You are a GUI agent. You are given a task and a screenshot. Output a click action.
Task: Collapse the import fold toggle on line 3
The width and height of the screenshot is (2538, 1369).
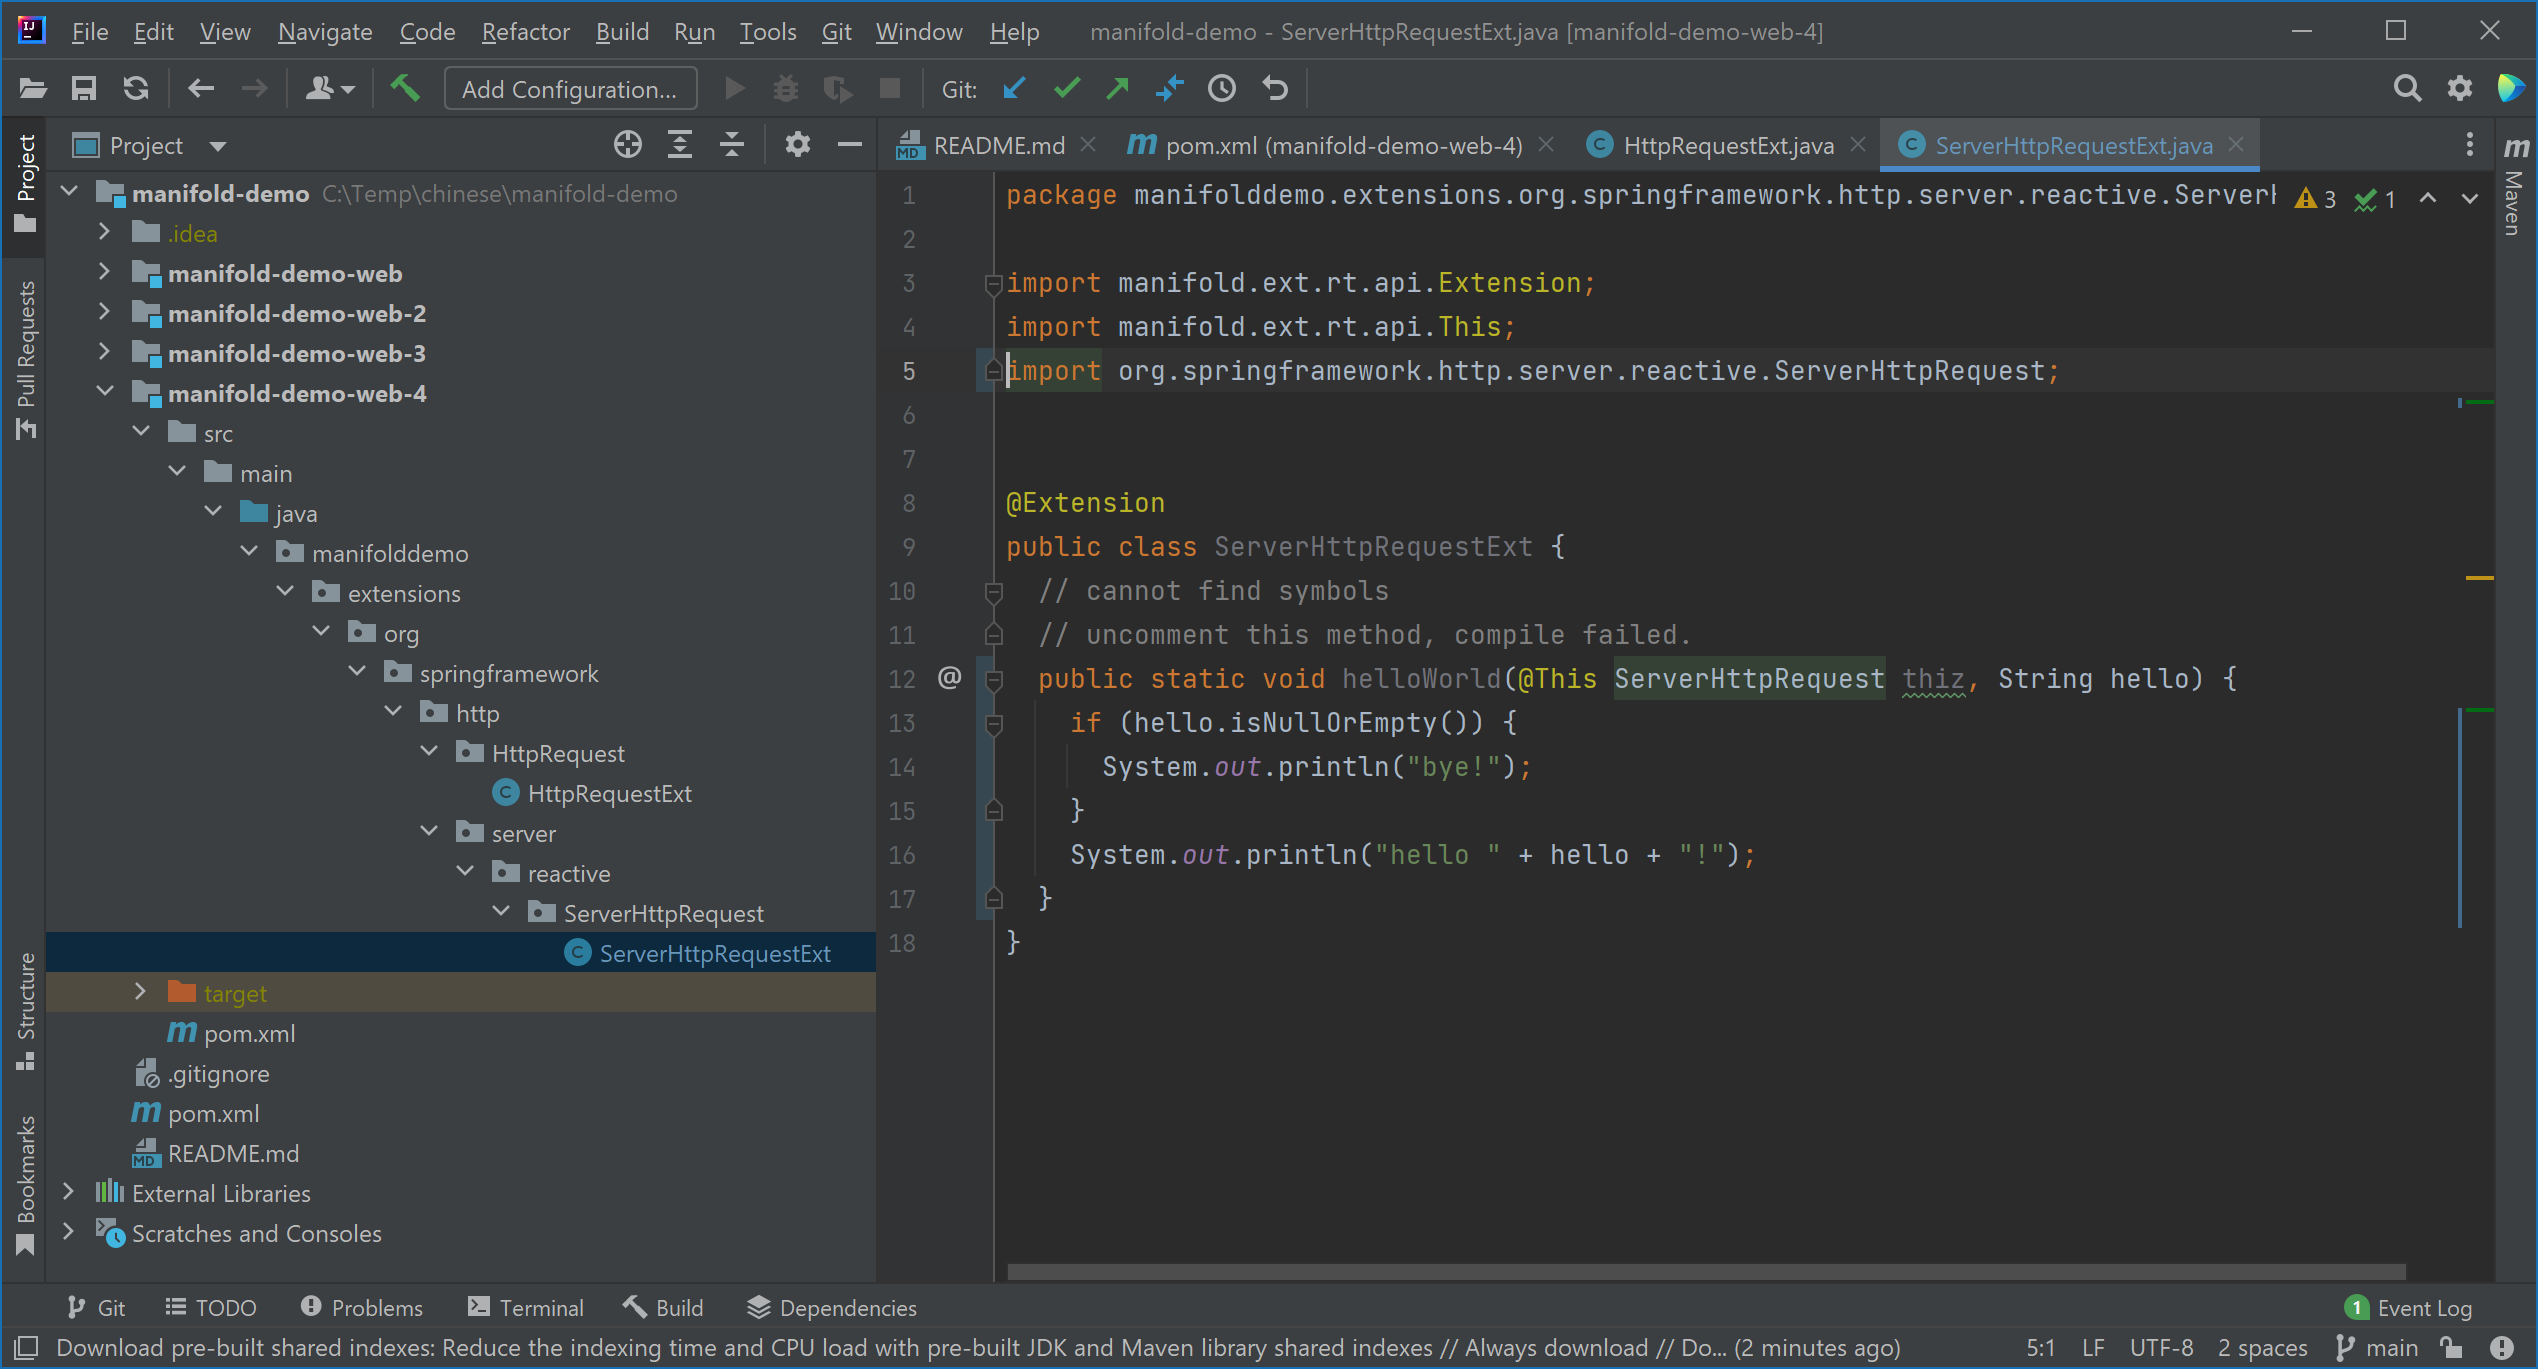993,284
